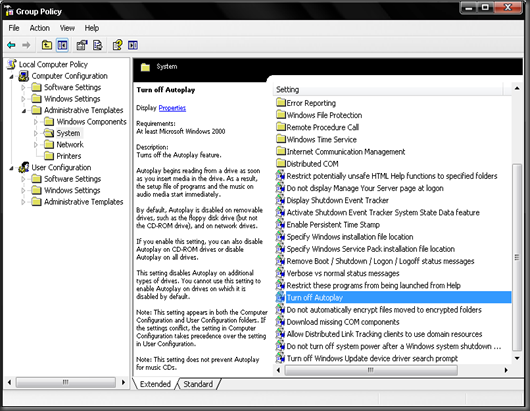Select 'Do not display Manage Your Server page at logon'
Image resolution: width=530 pixels, height=411 pixels.
point(365,188)
